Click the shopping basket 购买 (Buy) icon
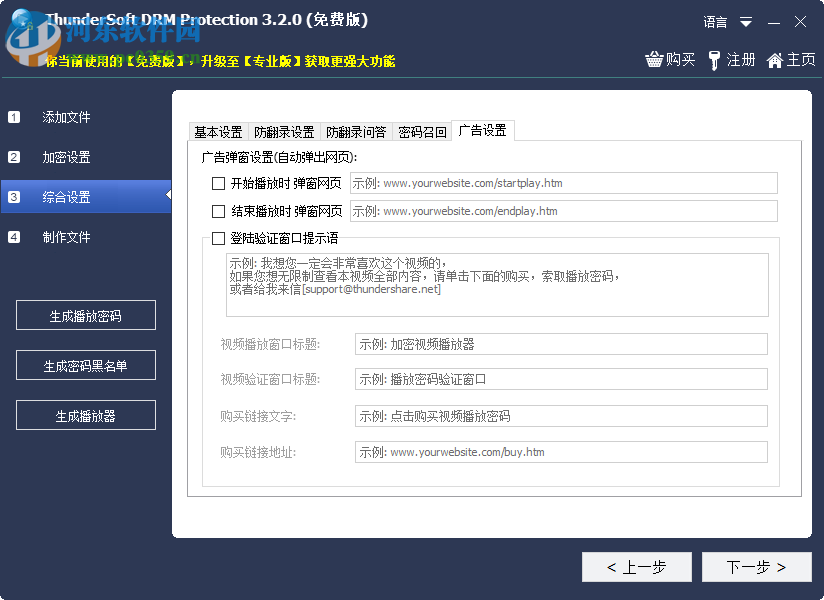Screen dimensions: 824x600 coord(656,60)
